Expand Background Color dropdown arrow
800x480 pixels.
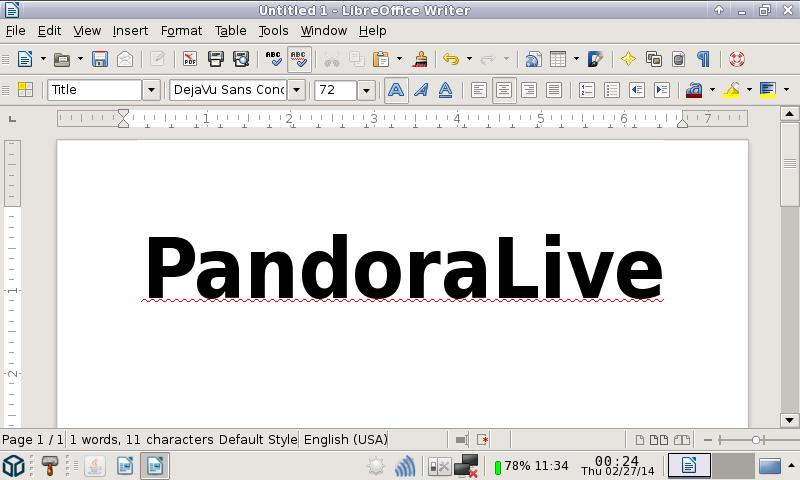tap(786, 90)
